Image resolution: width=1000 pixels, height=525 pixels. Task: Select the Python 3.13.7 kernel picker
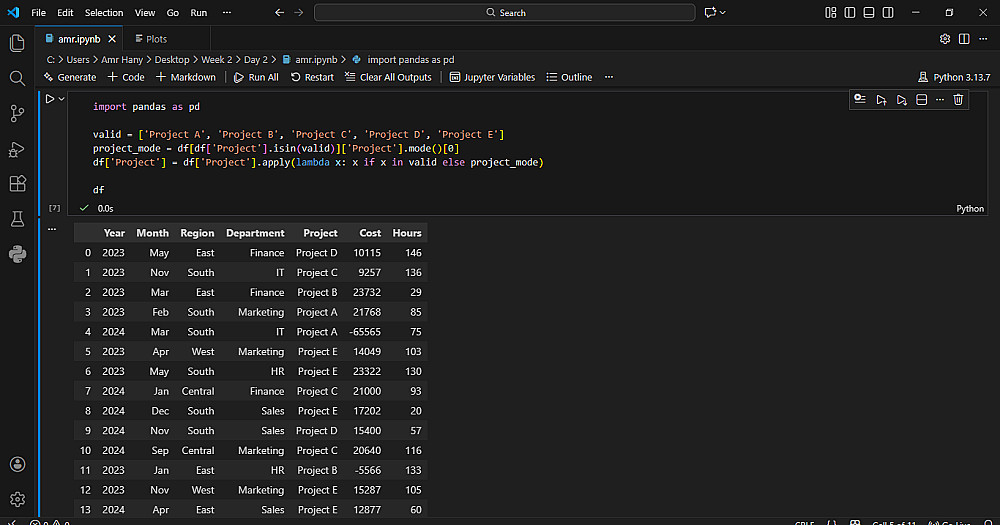click(953, 77)
